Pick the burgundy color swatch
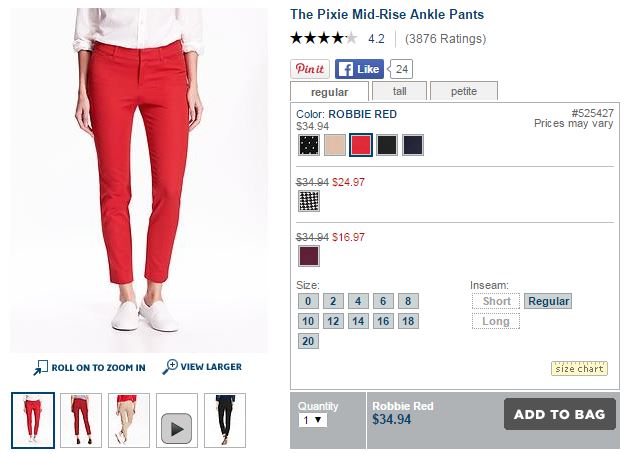This screenshot has width=629, height=454. pyautogui.click(x=309, y=256)
